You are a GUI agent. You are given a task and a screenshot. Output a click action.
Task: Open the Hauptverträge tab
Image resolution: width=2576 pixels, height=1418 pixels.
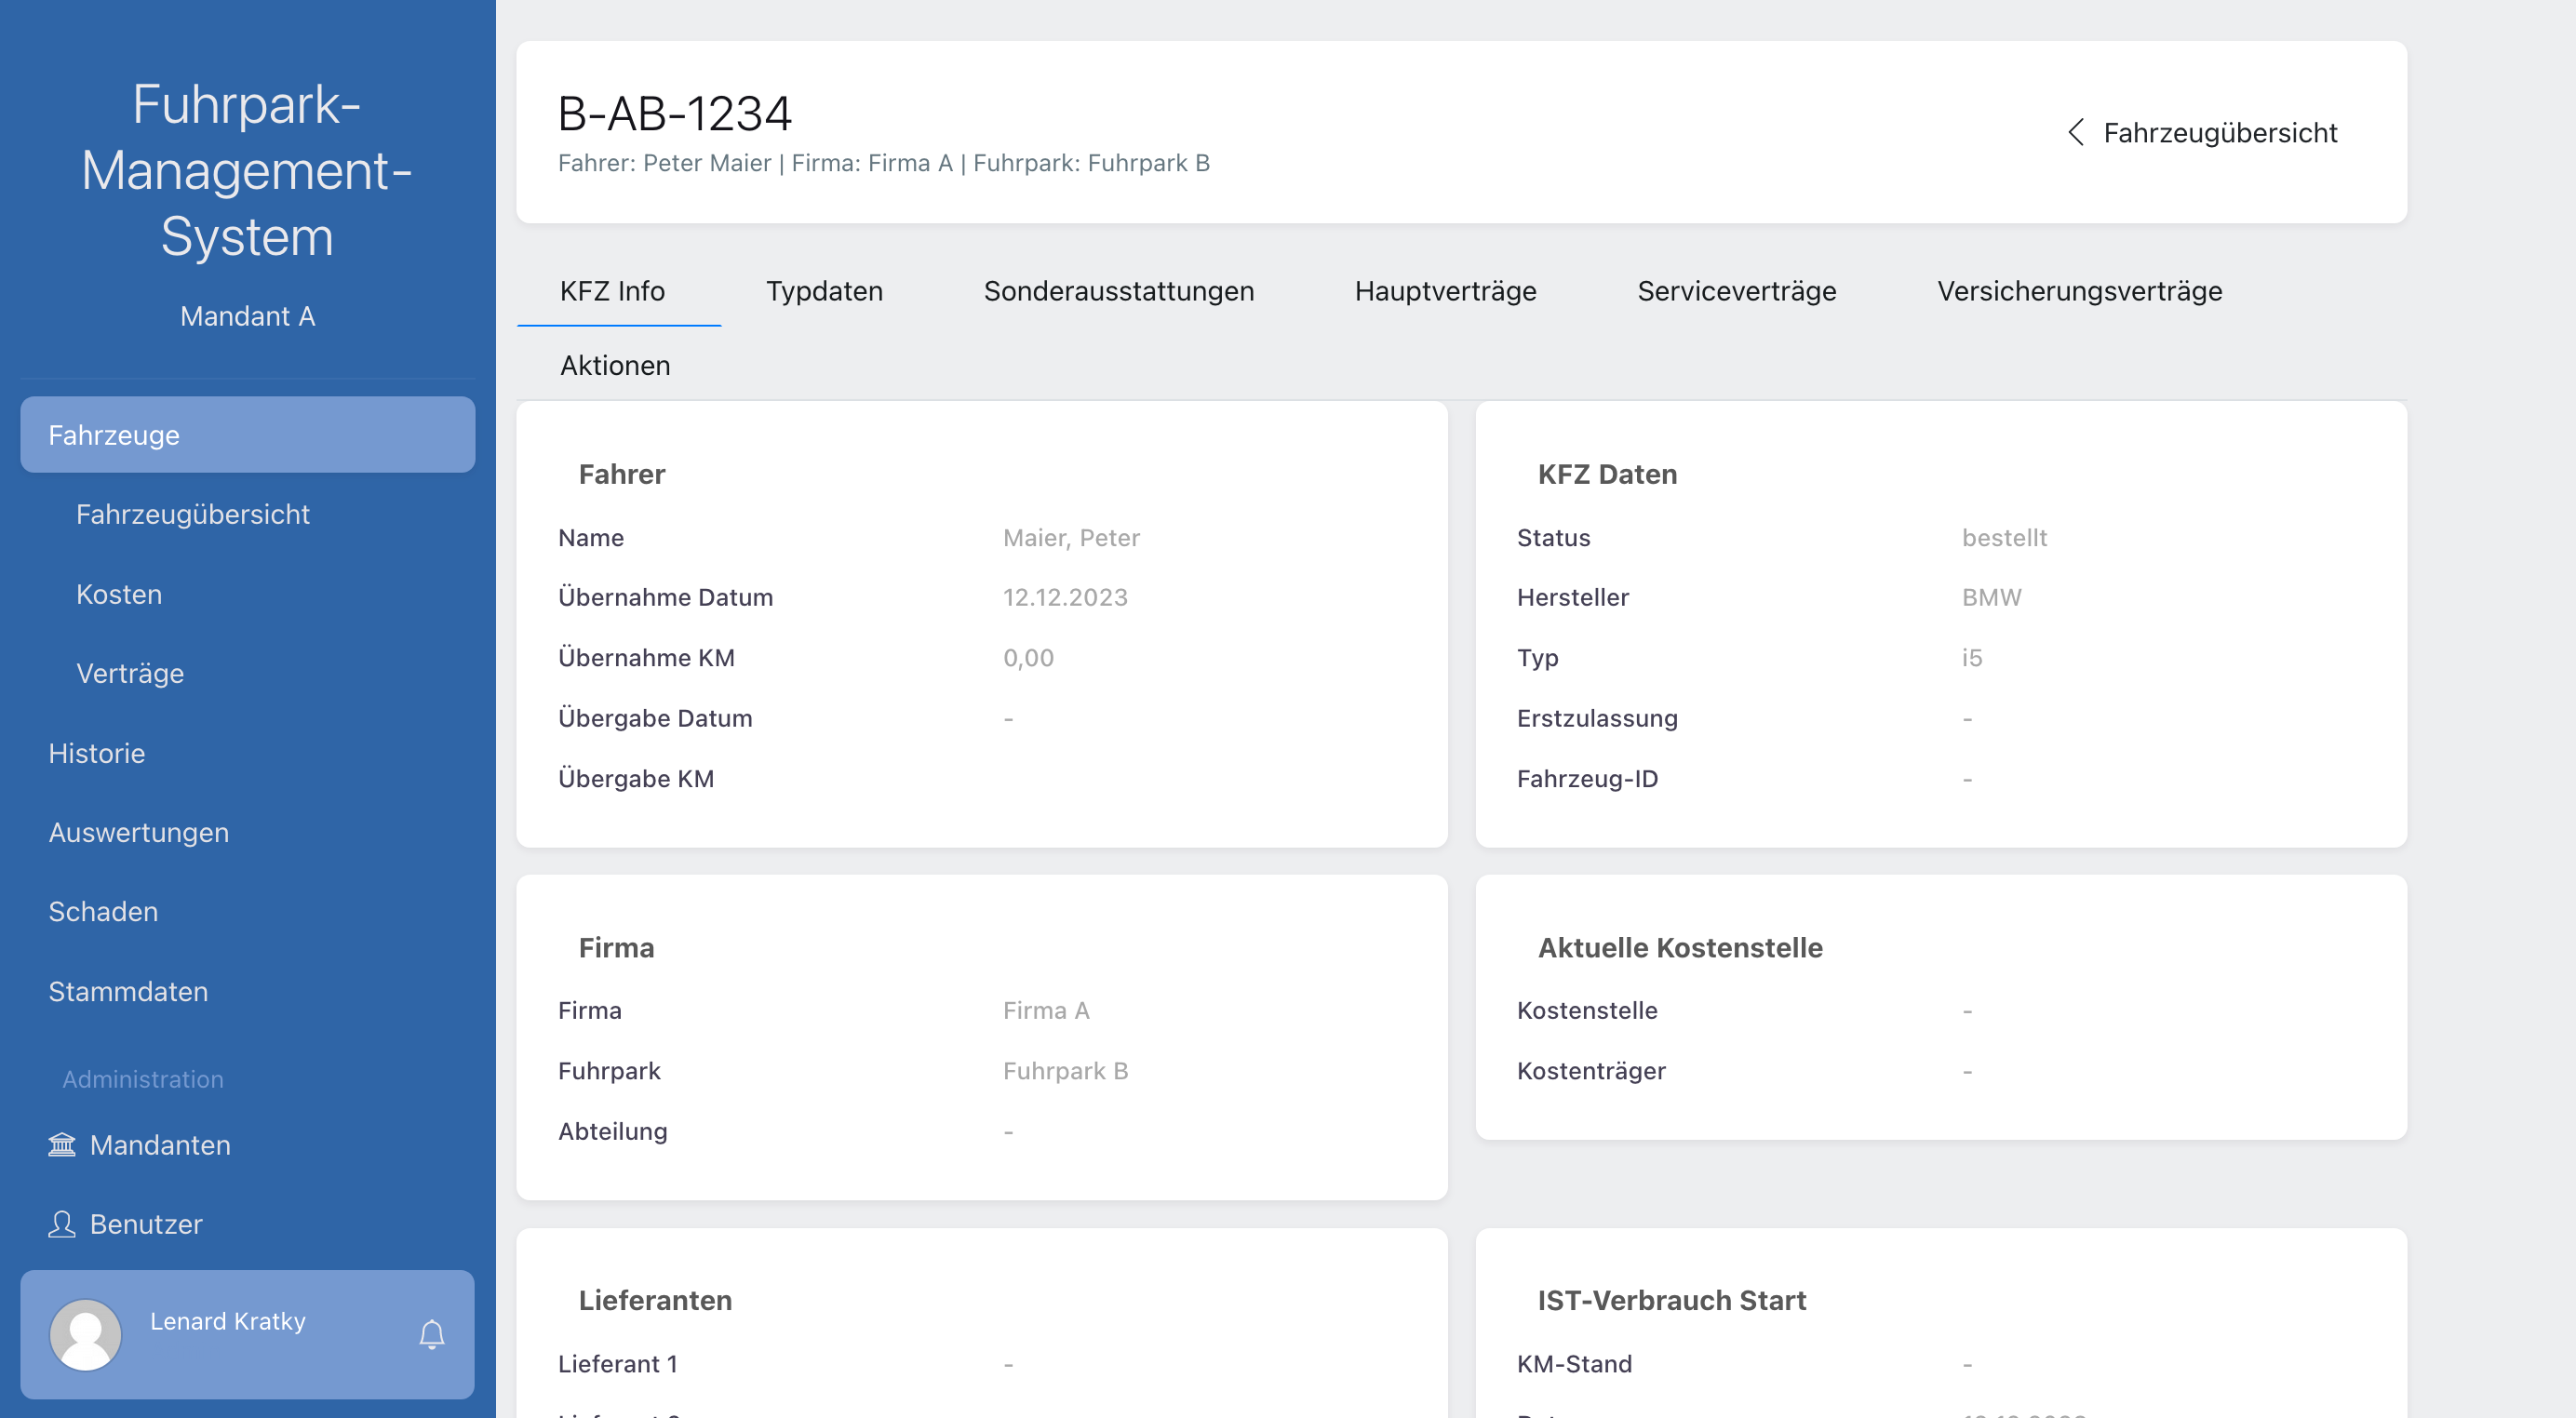click(1445, 291)
